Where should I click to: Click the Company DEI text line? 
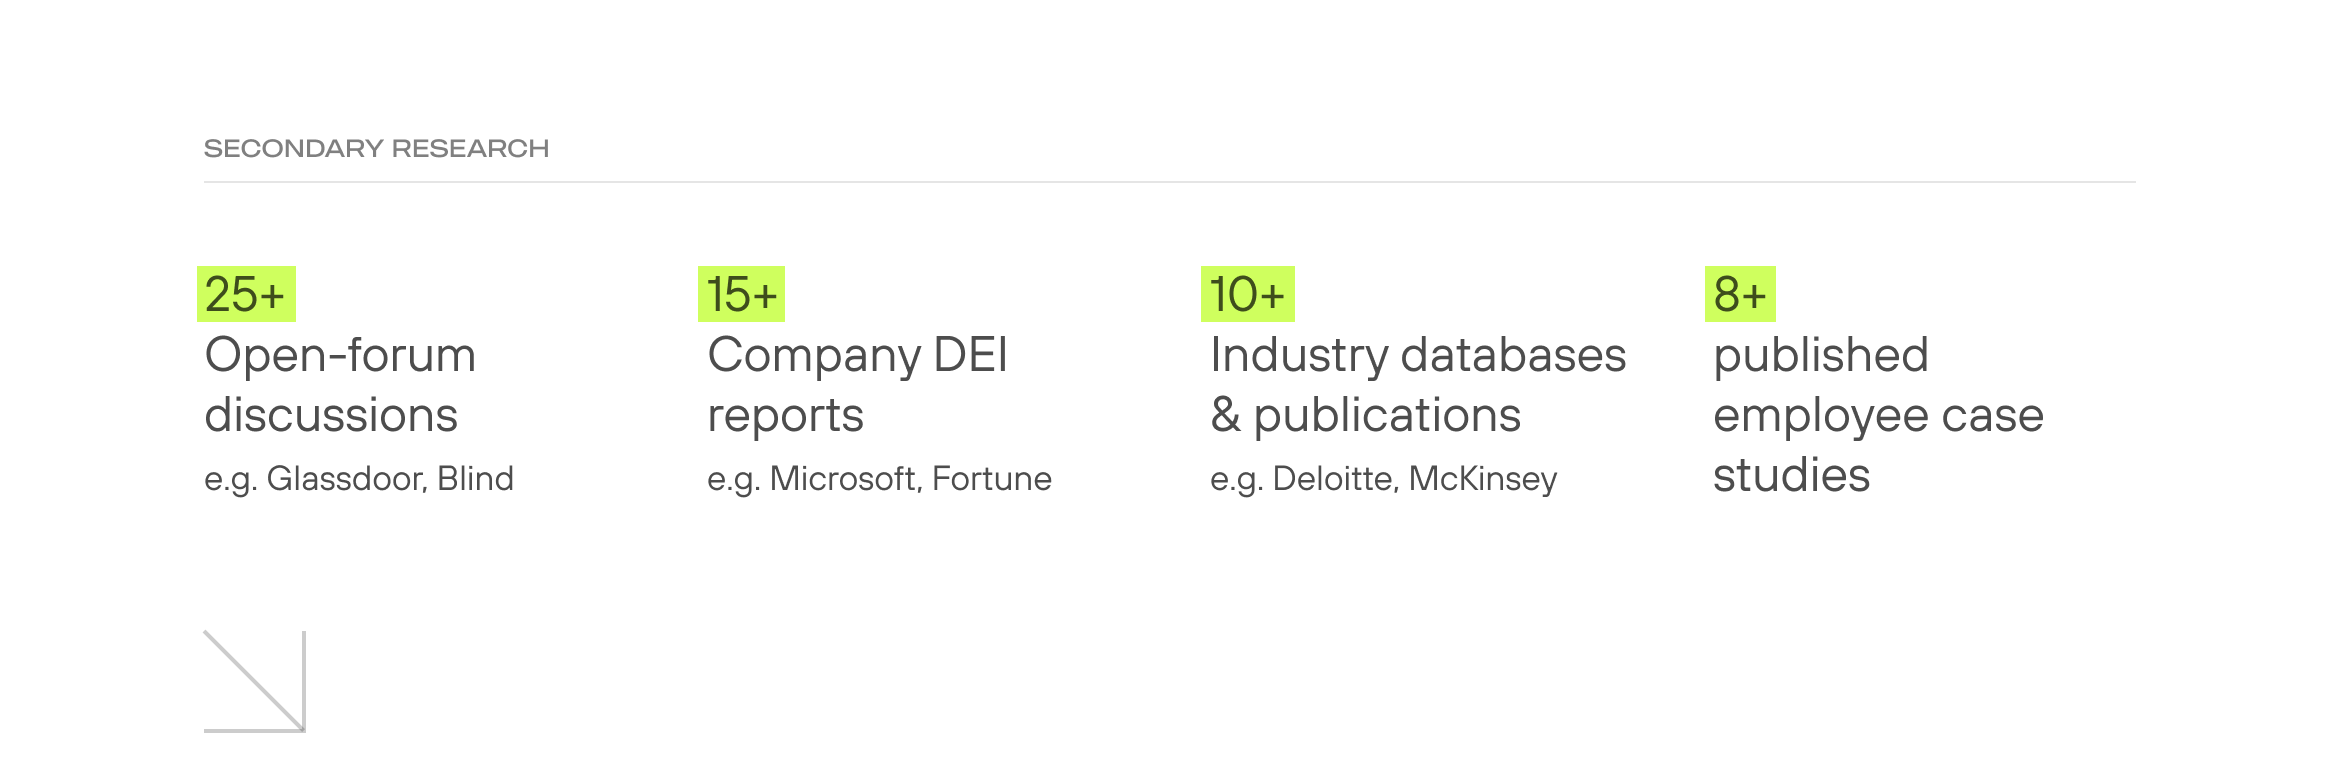857,355
